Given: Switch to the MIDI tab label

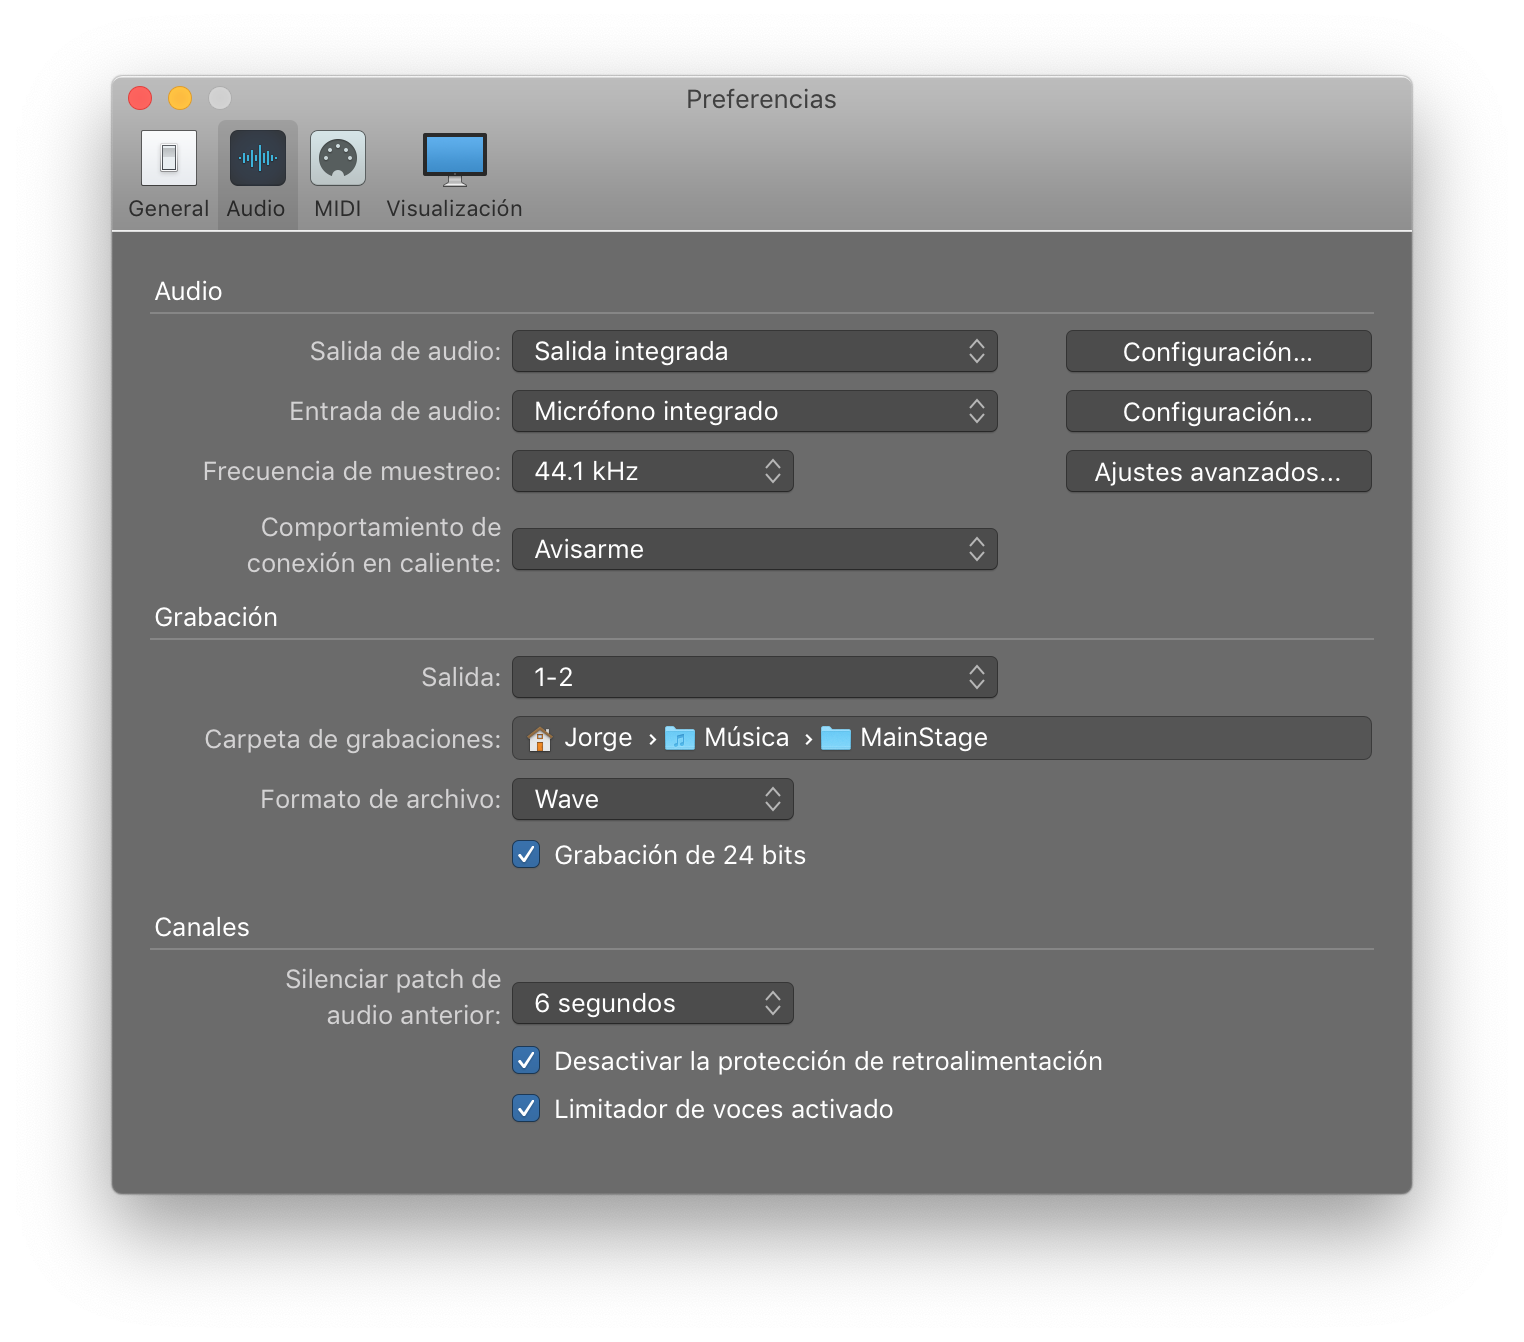Looking at the screenshot, I should pyautogui.click(x=338, y=209).
